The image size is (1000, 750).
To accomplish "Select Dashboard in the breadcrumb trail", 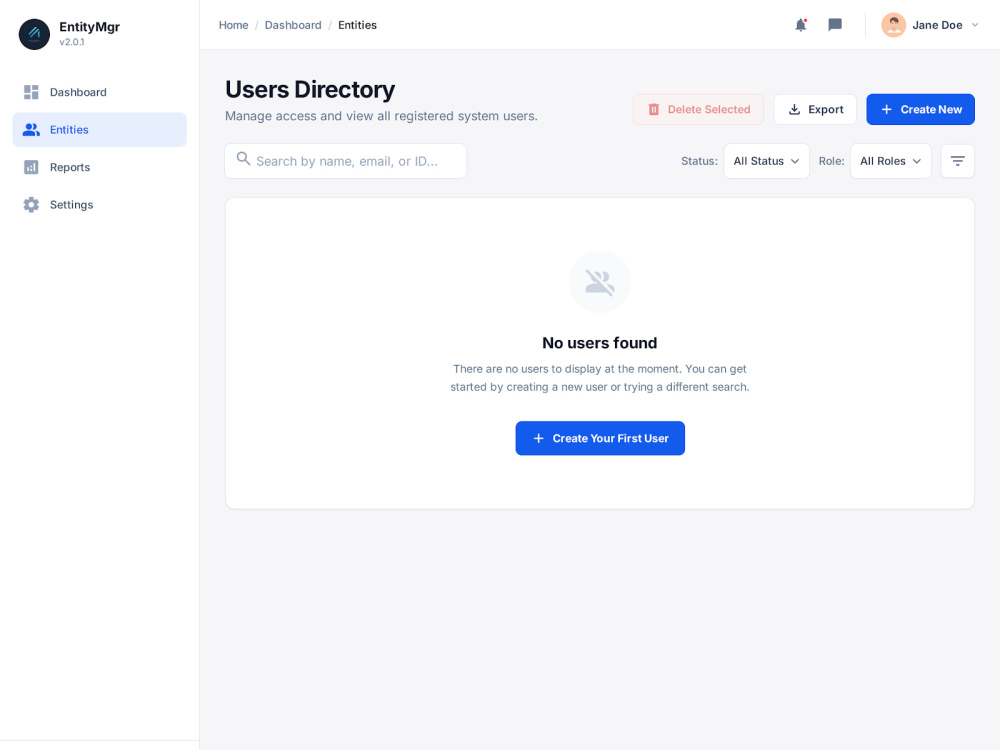I will 293,25.
